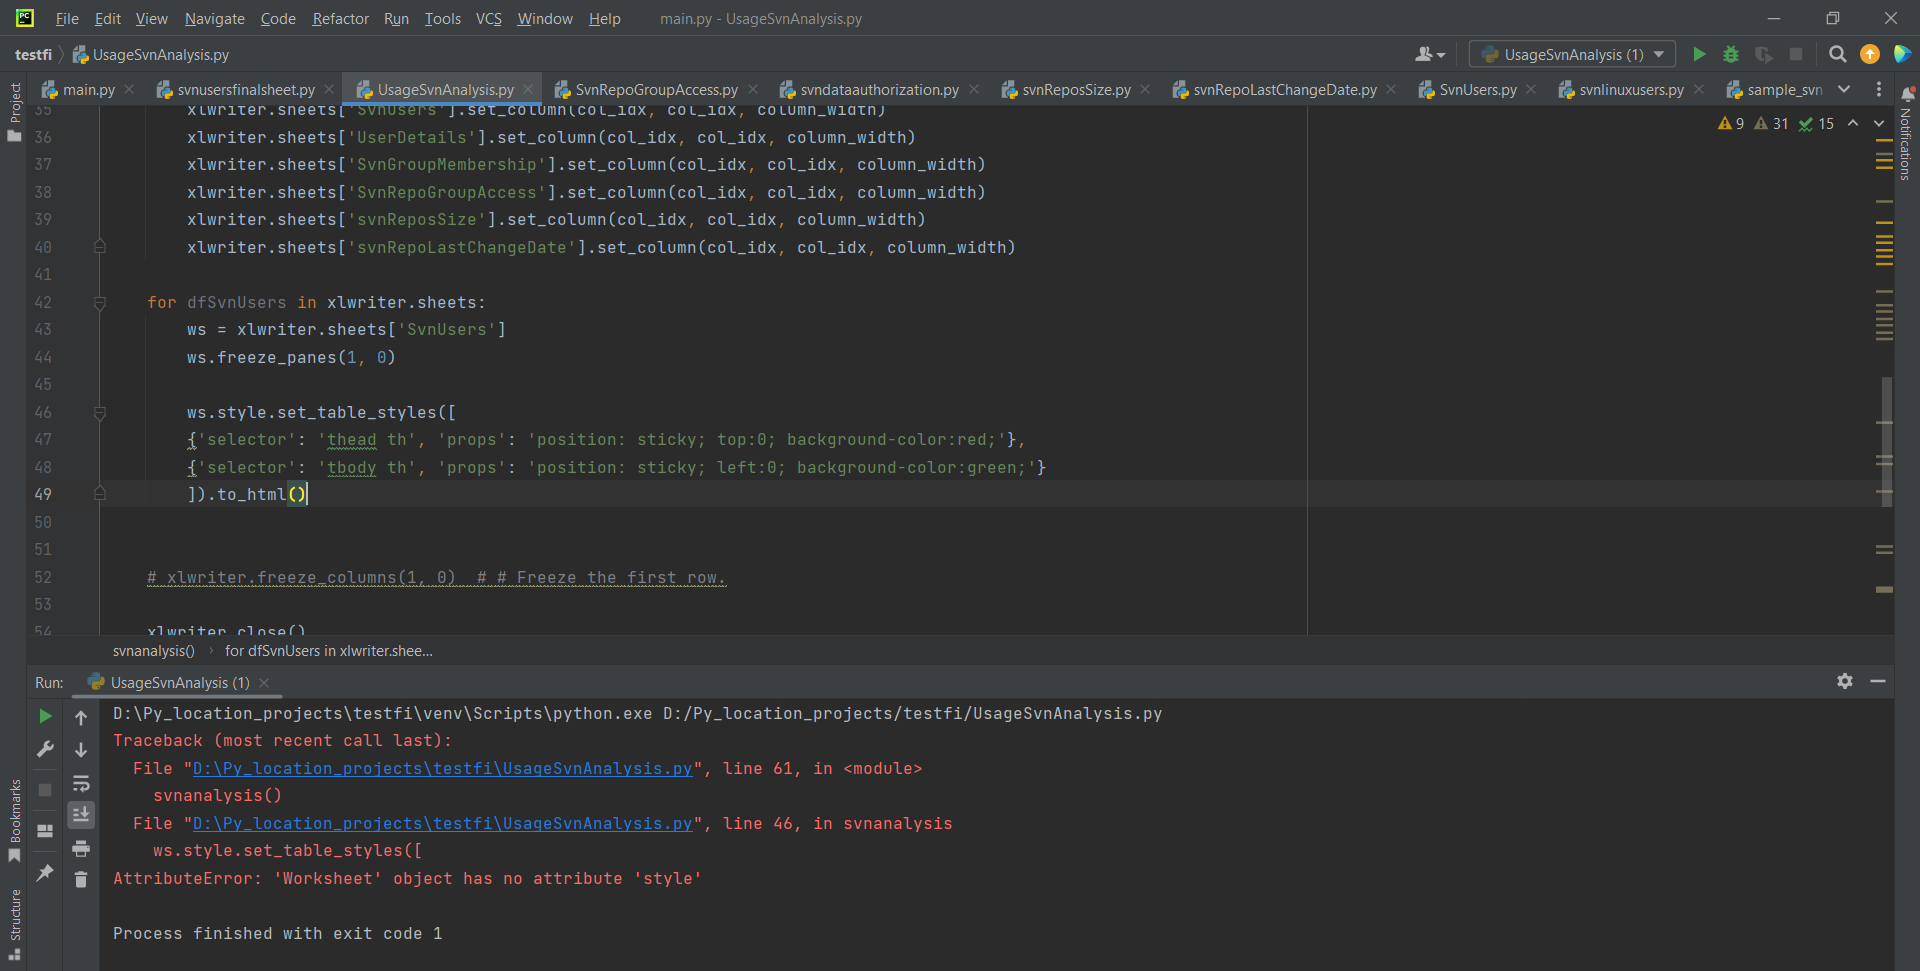Switch to svnRepoLastChangeDate.py tab
1920x971 pixels.
(1284, 89)
